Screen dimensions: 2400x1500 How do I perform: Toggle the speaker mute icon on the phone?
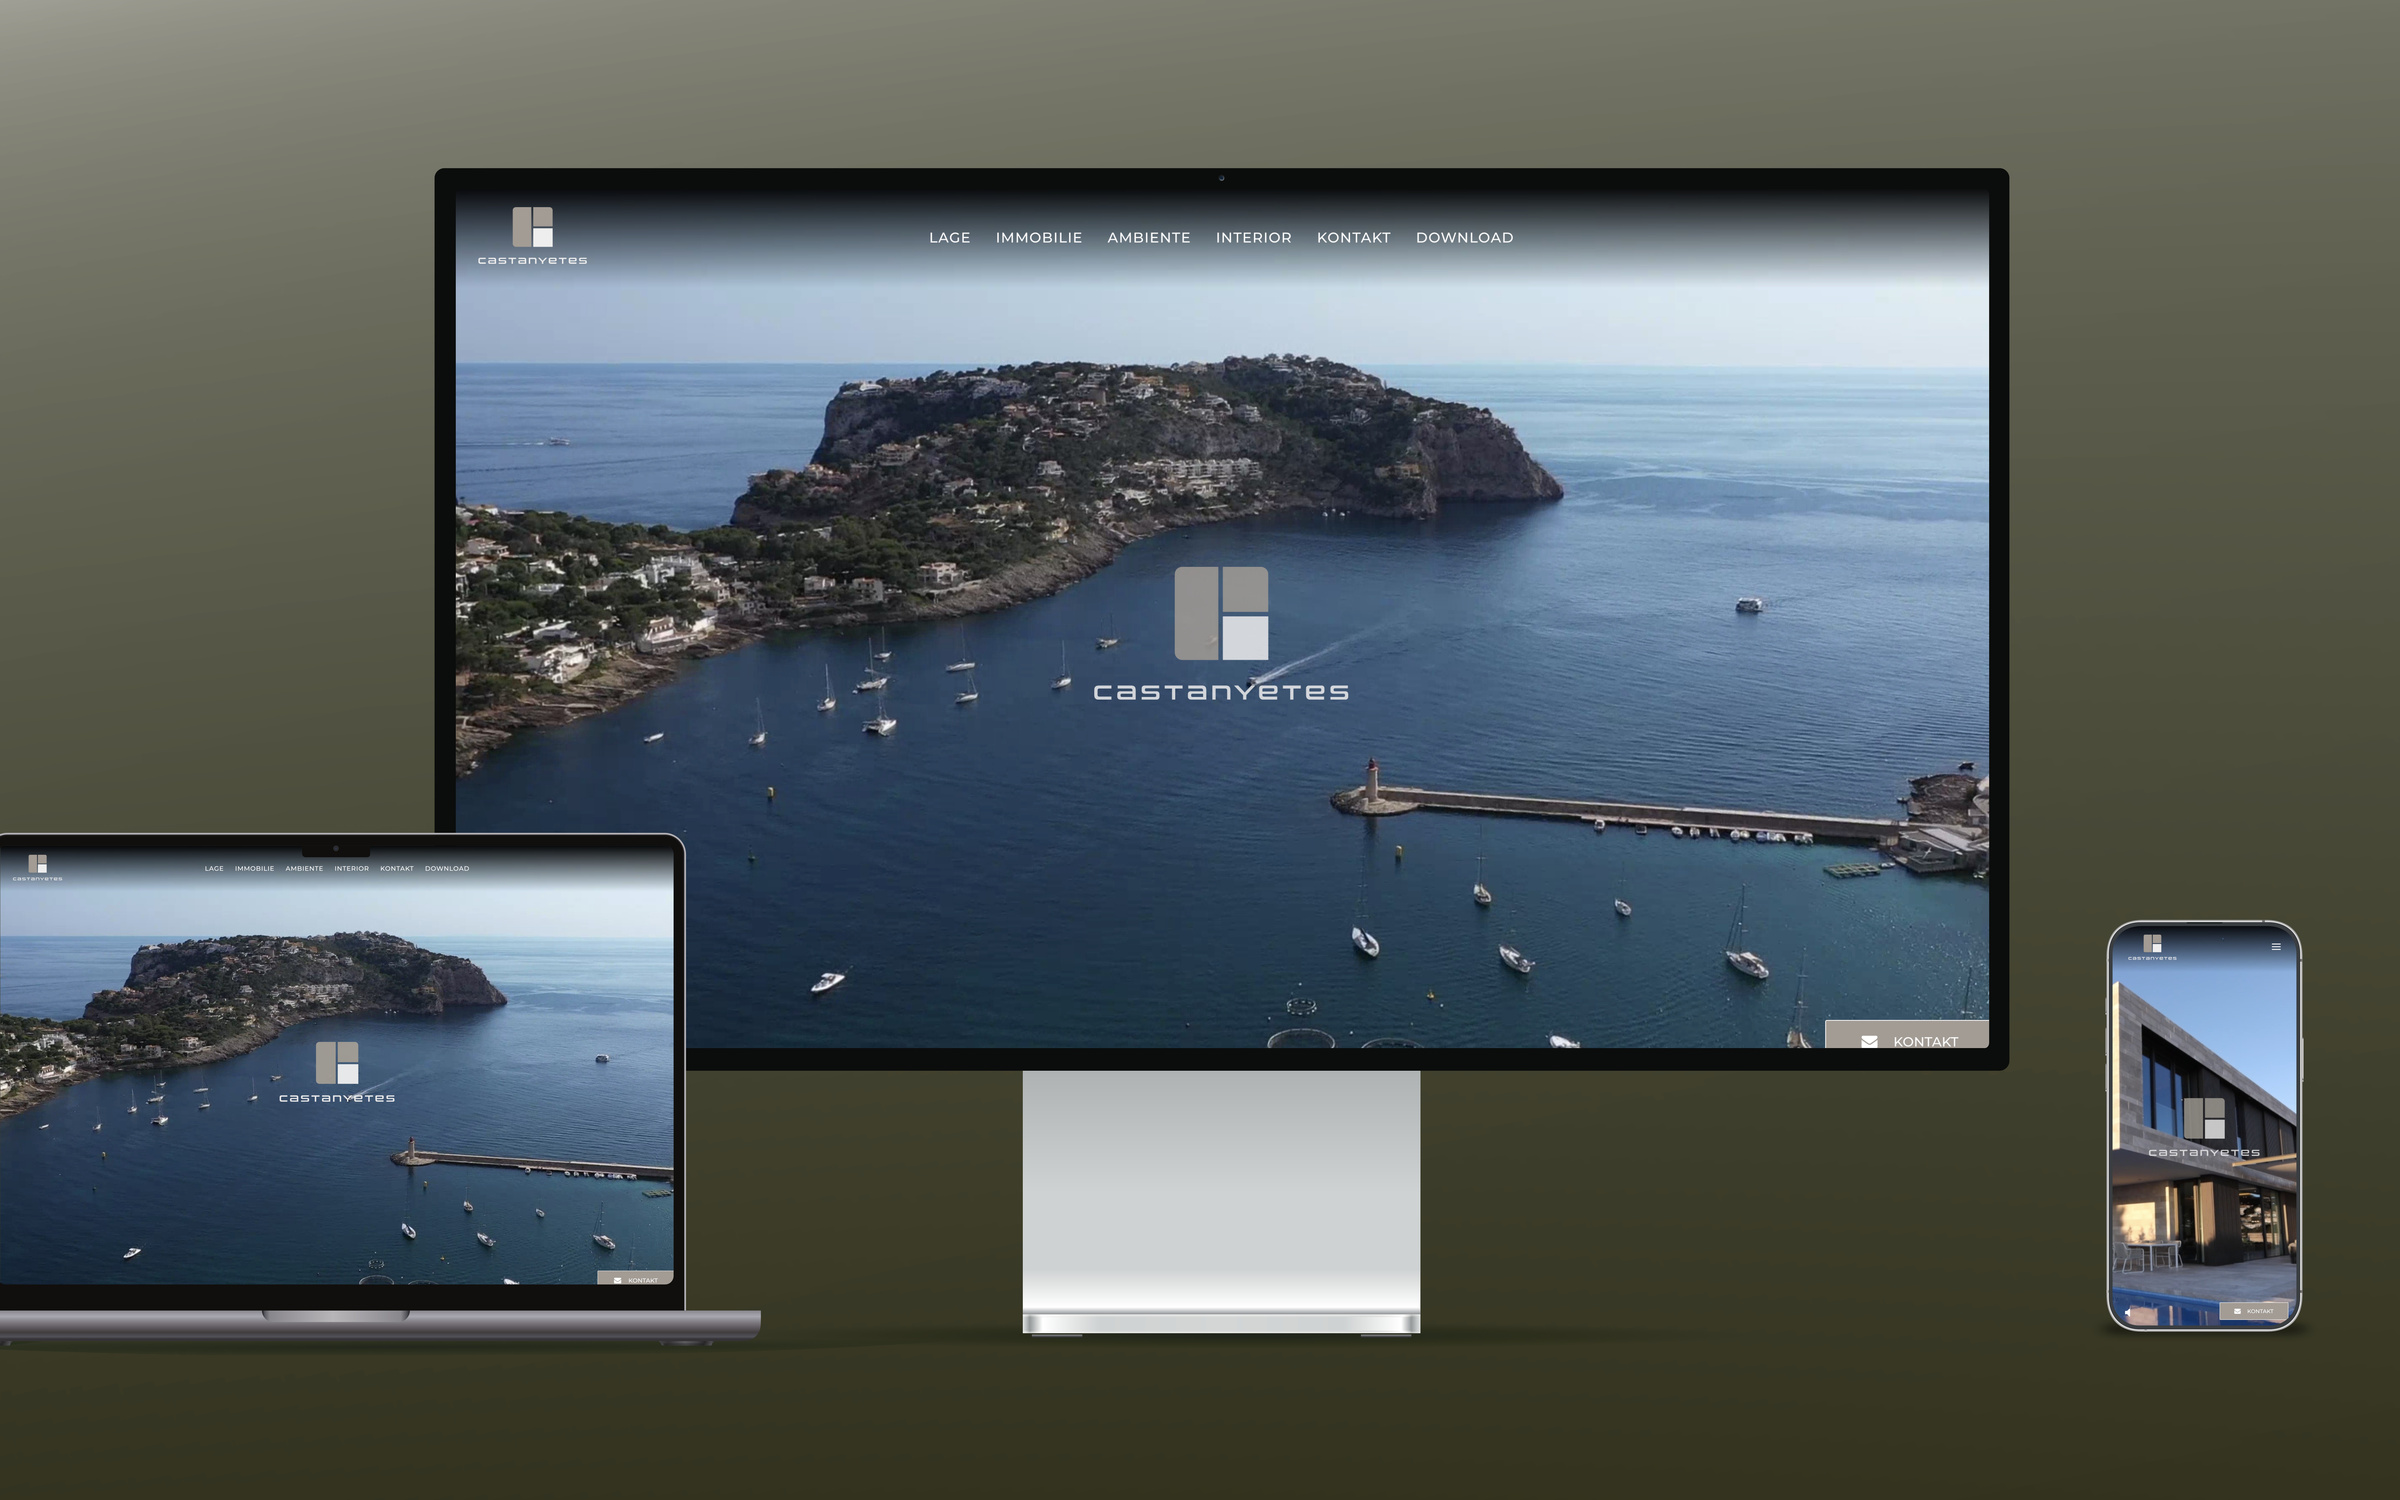[x=2128, y=1312]
